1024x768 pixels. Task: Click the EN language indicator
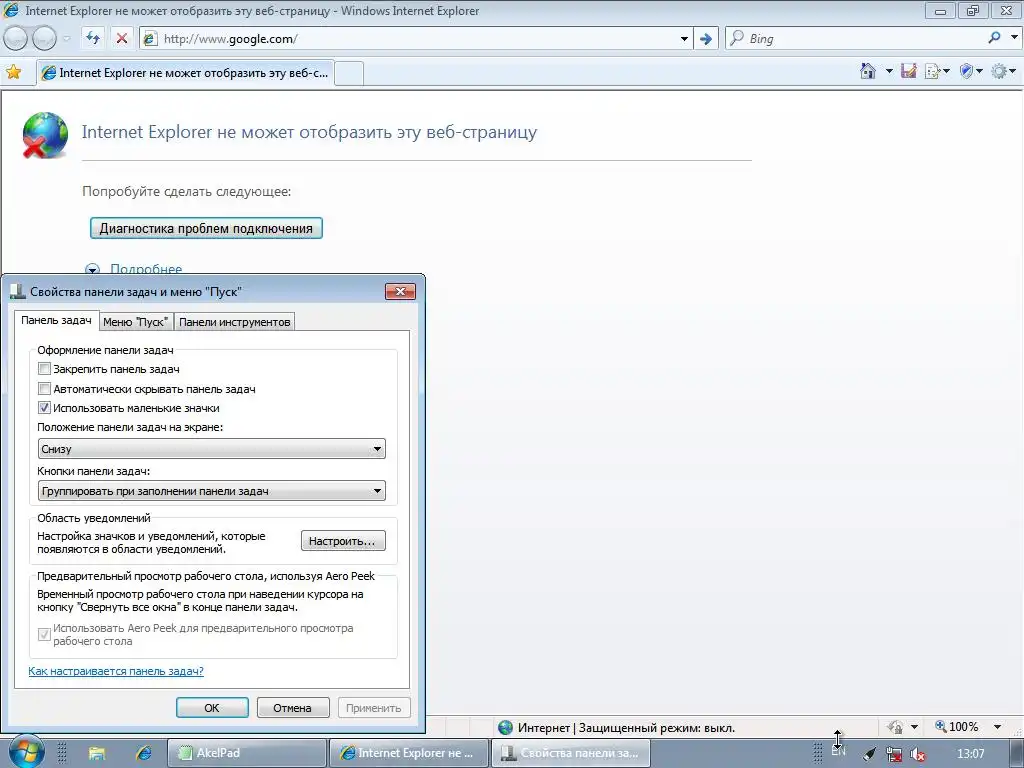839,751
